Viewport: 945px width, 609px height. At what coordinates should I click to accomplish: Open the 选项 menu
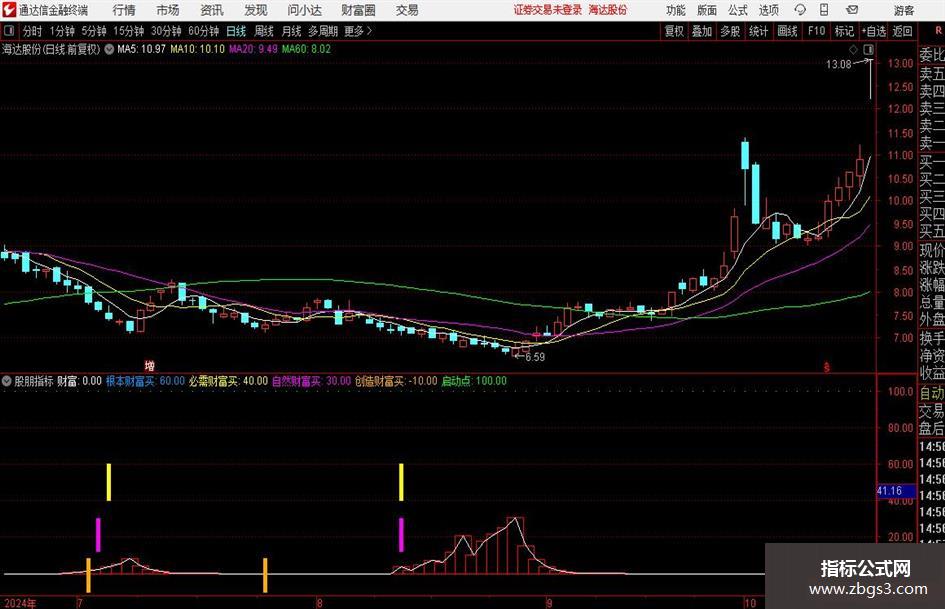coord(768,10)
